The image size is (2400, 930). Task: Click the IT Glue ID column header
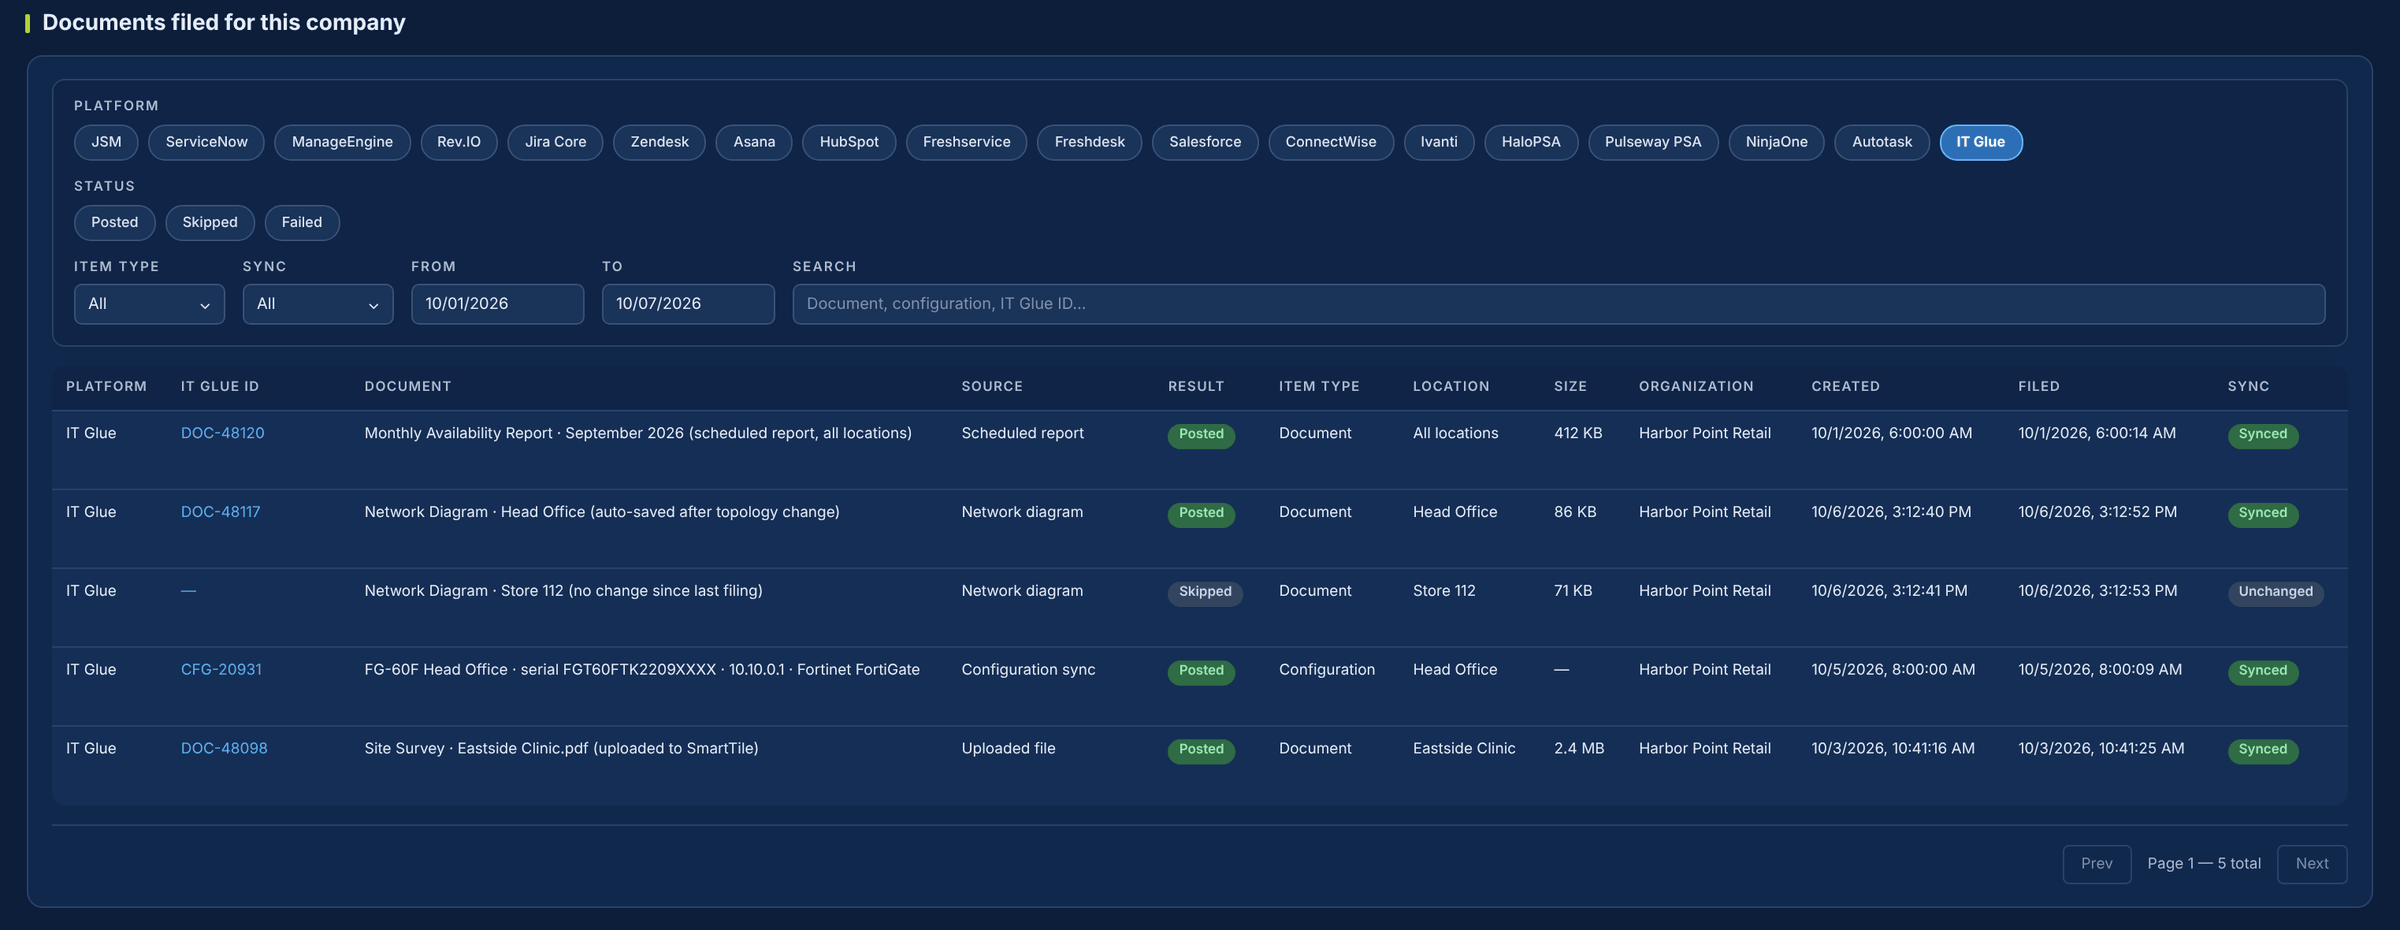click(220, 387)
